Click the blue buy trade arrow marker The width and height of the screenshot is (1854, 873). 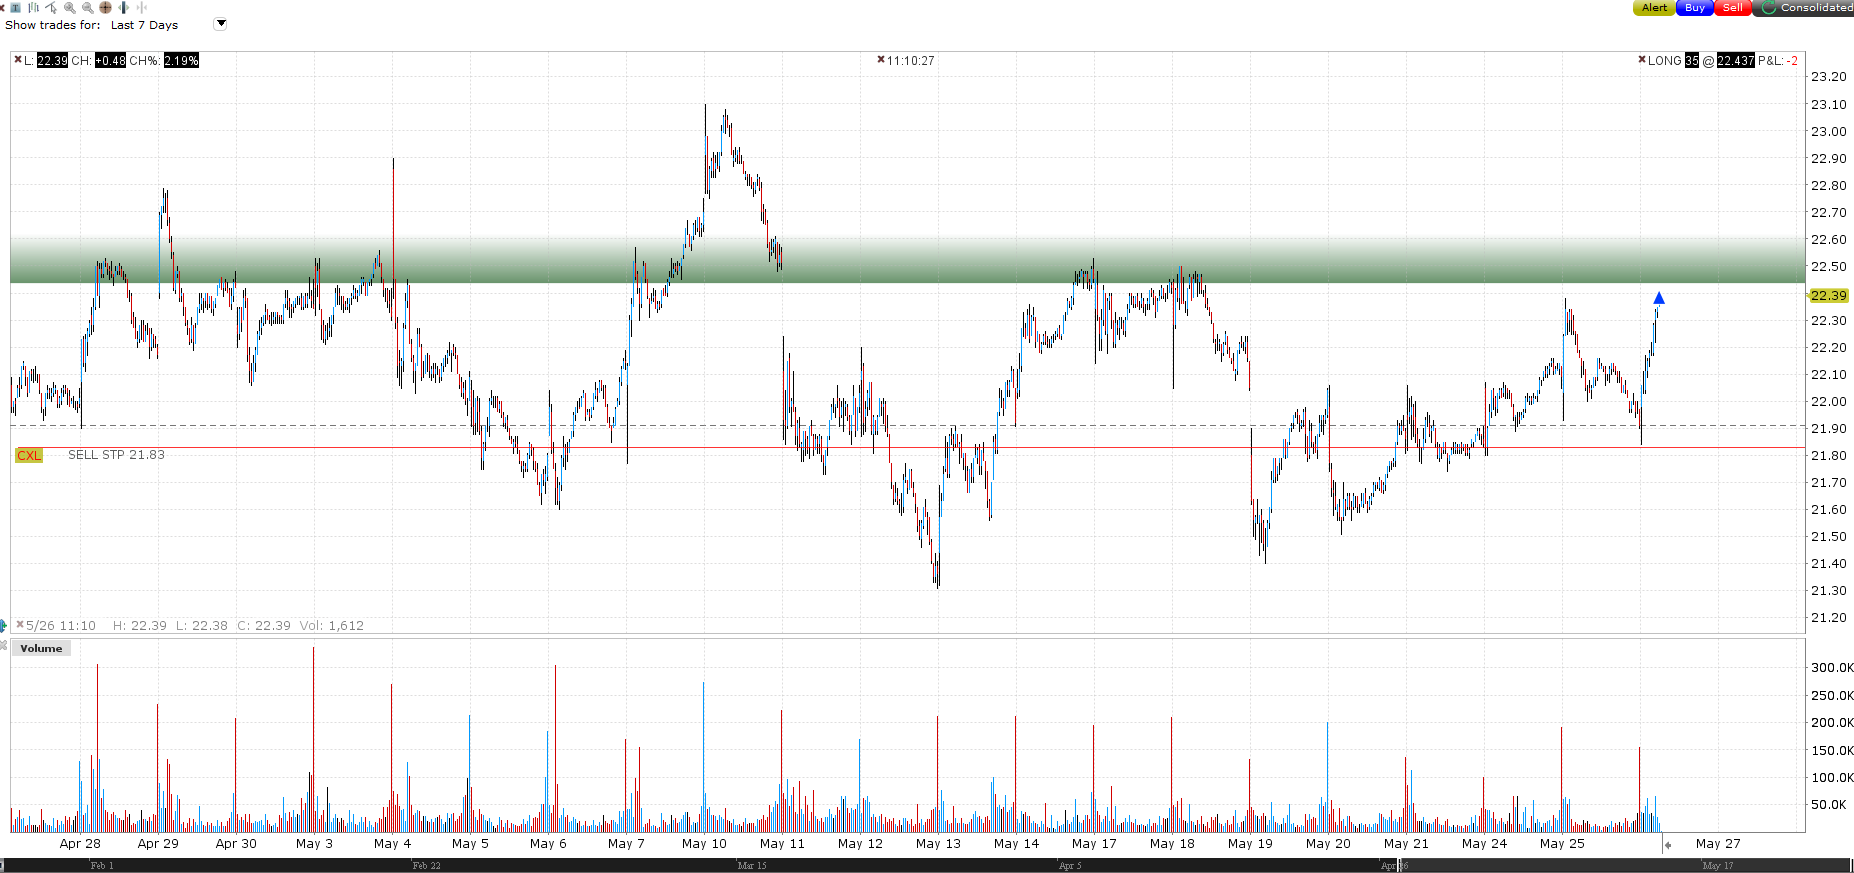(x=1659, y=298)
